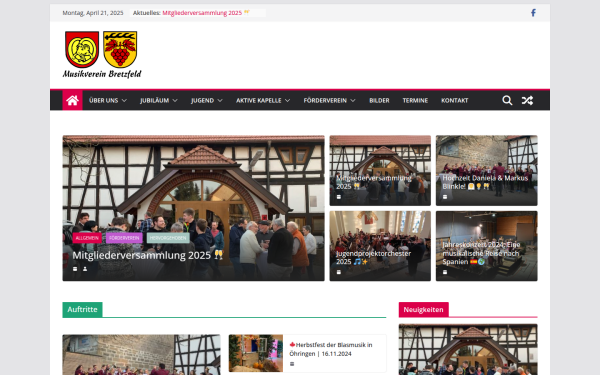
Task: Open the Jugend menu item
Action: (202, 100)
